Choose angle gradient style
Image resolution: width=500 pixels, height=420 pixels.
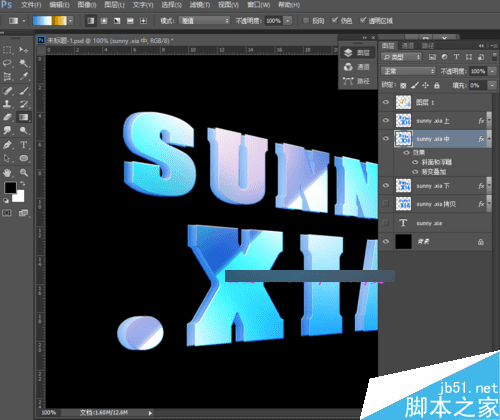pos(117,21)
